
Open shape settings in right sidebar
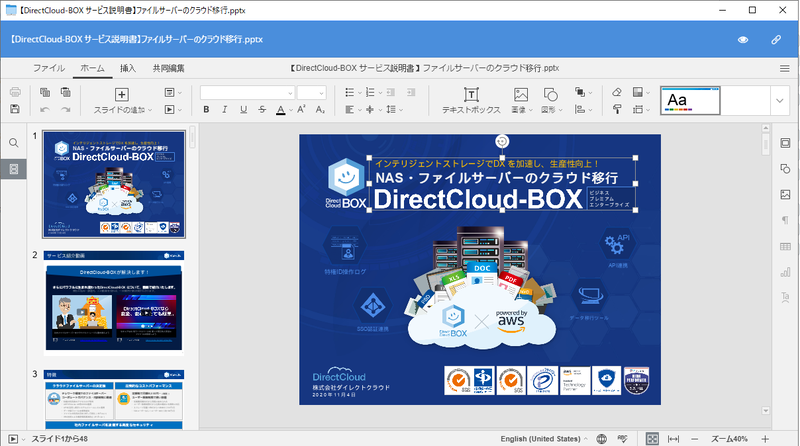click(785, 169)
